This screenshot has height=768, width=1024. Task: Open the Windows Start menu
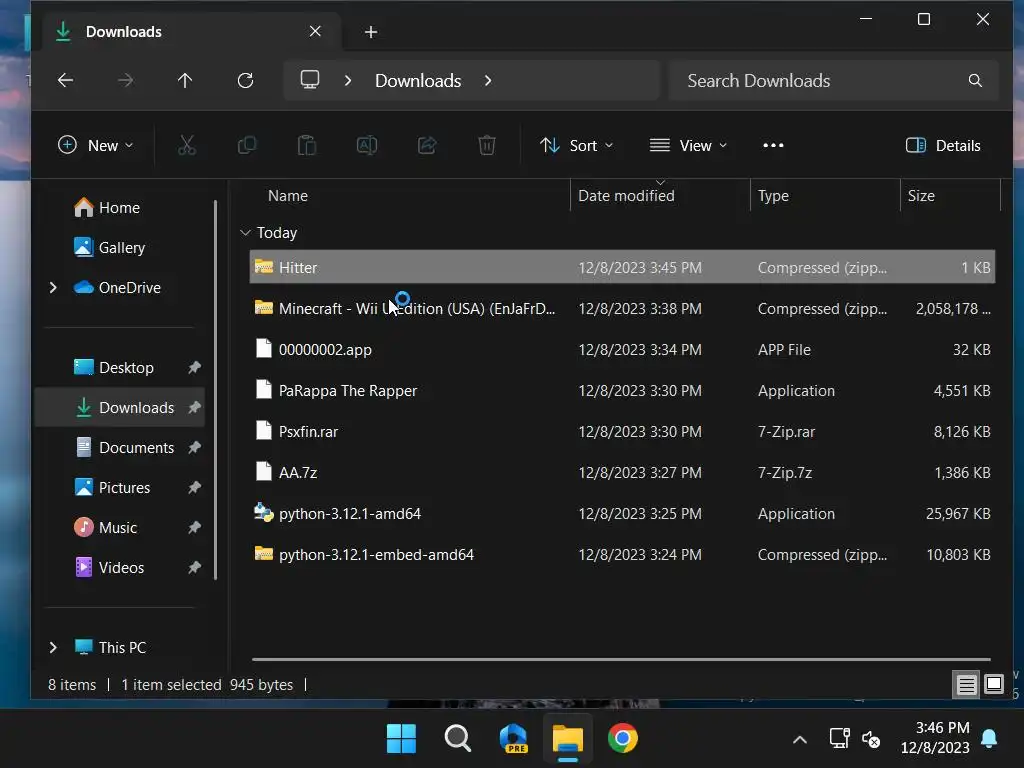(401, 739)
